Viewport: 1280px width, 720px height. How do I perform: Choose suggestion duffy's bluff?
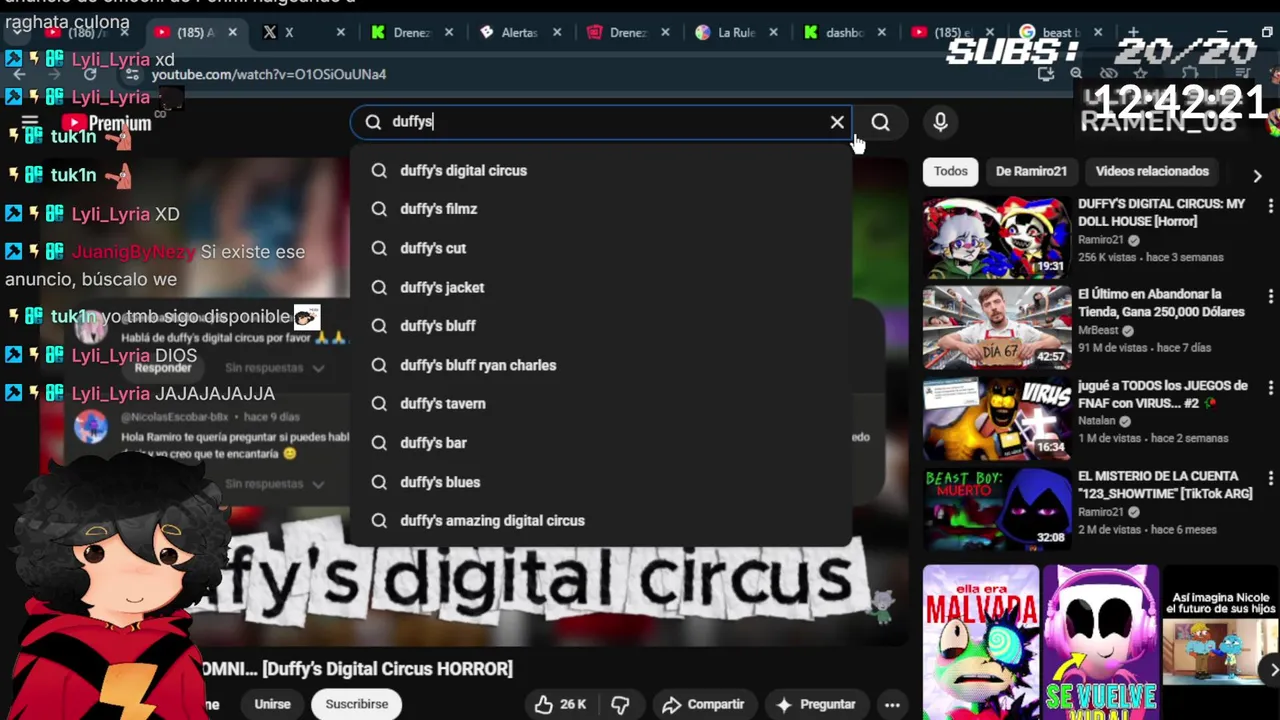pyautogui.click(x=601, y=326)
